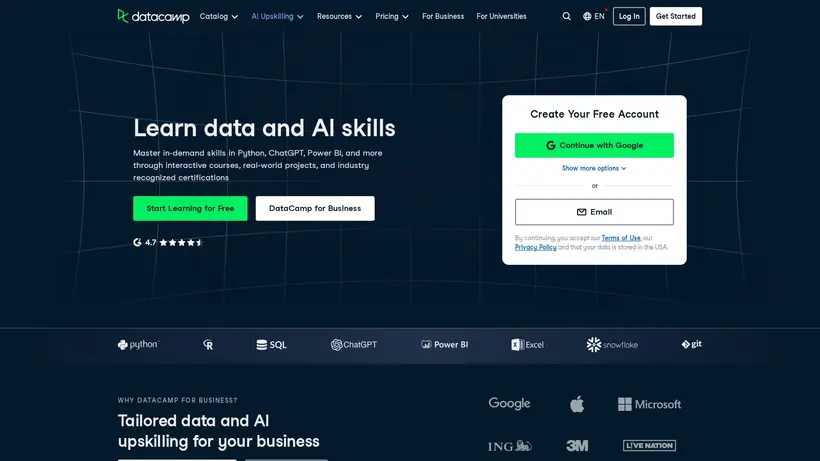The height and width of the screenshot is (461, 820).
Task: Click DataCamp for Business button
Action: [315, 209]
